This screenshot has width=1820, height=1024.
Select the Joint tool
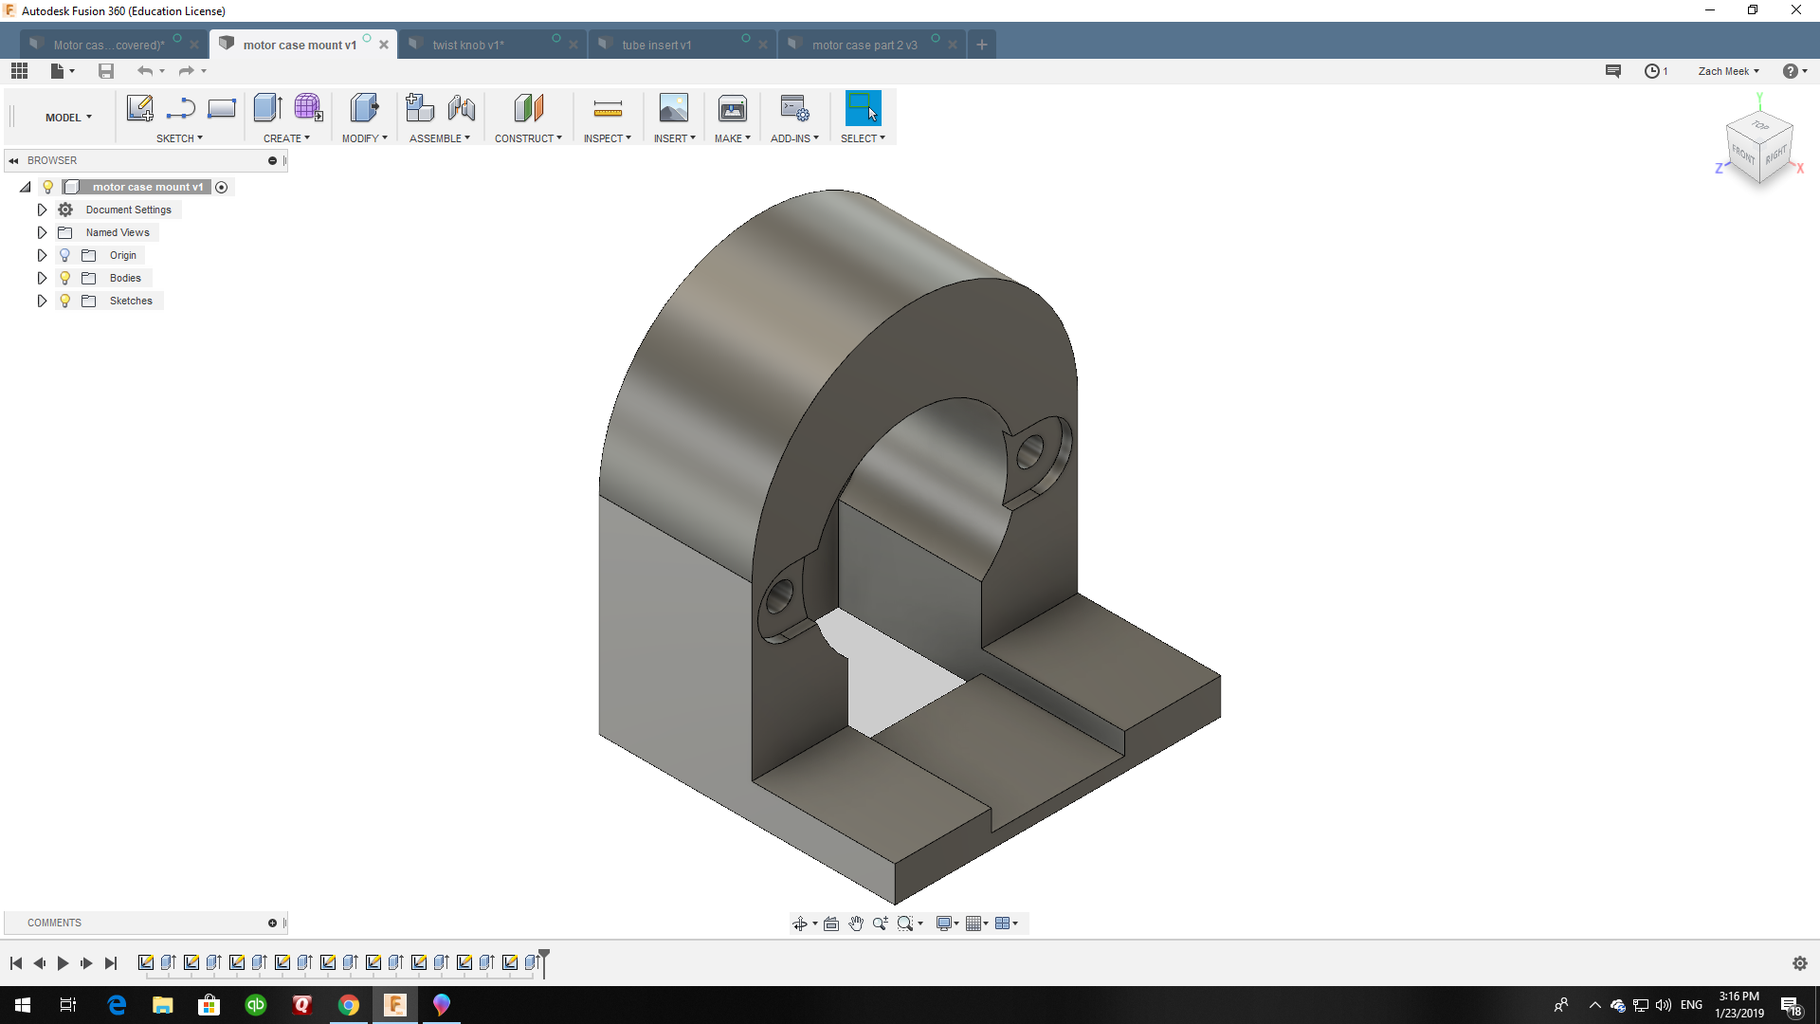pos(461,108)
